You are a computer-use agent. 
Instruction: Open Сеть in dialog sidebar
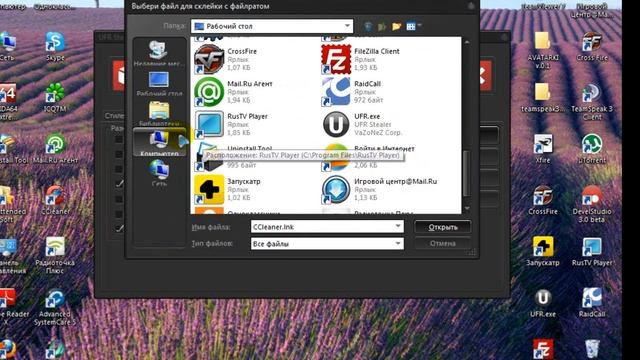coord(159,173)
